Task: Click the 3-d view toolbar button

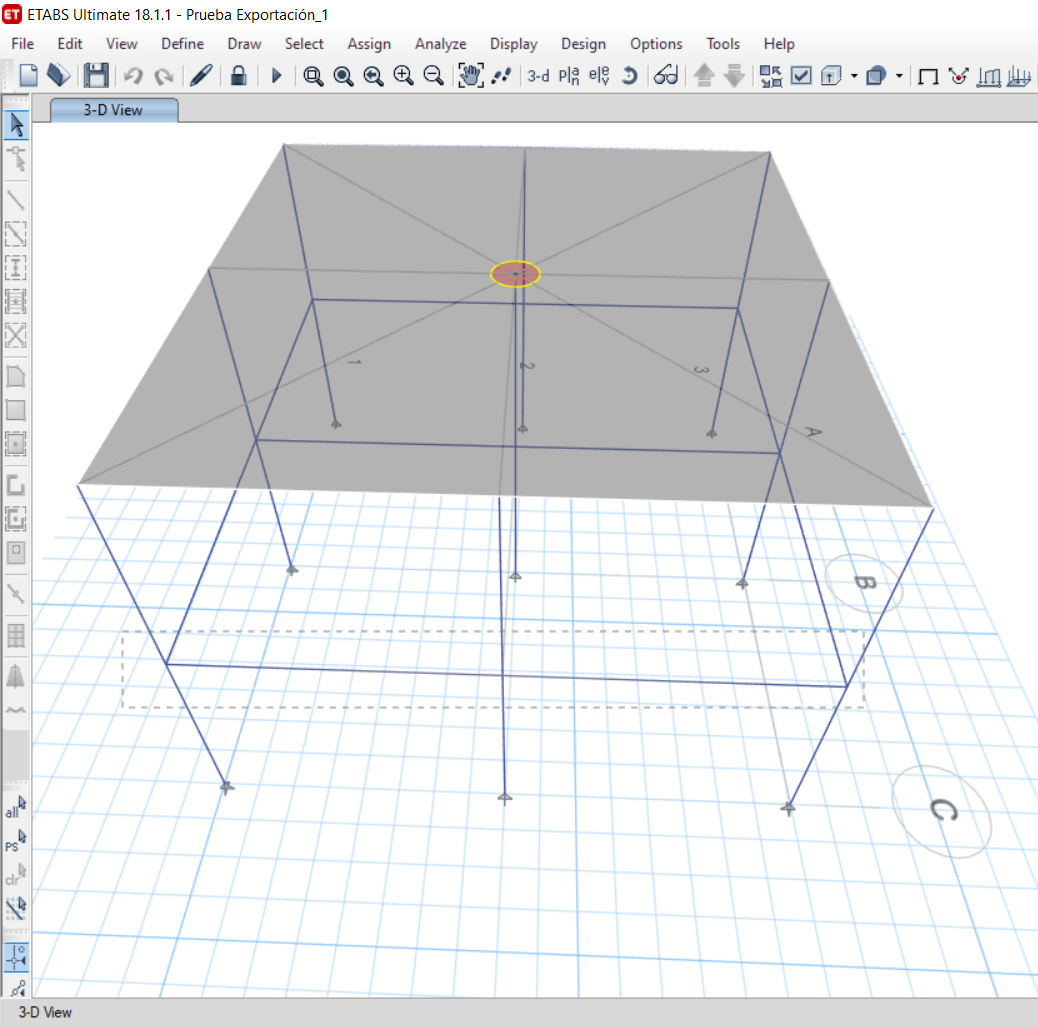Action: [x=538, y=76]
